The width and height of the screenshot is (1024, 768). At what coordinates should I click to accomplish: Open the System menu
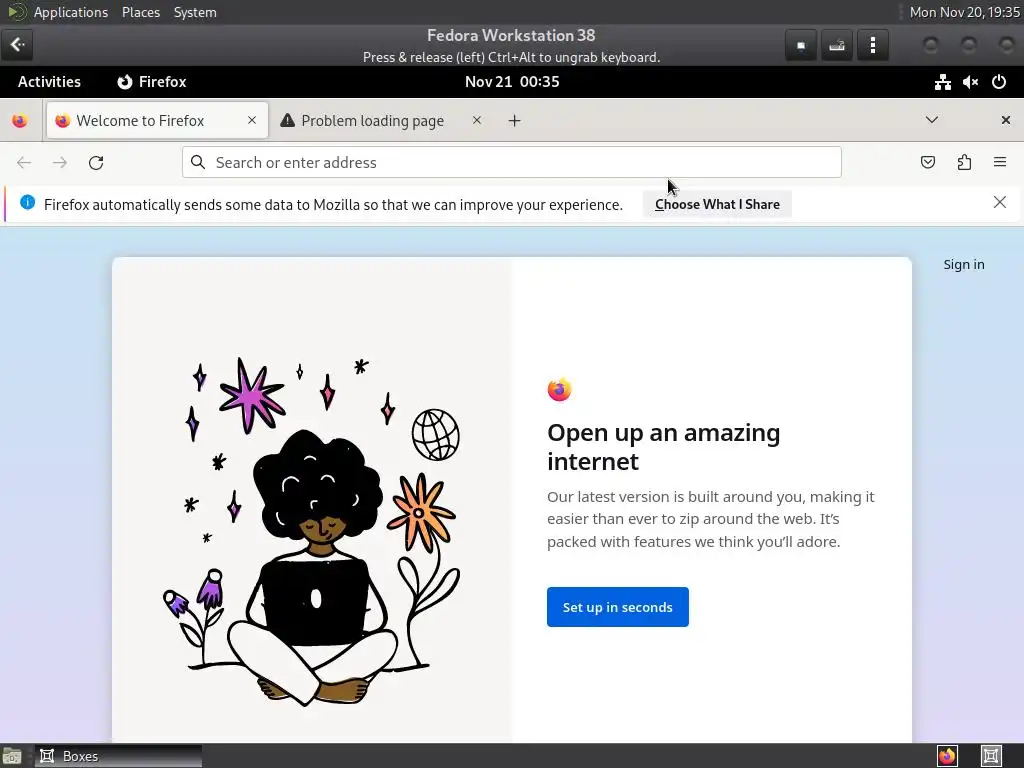point(195,12)
